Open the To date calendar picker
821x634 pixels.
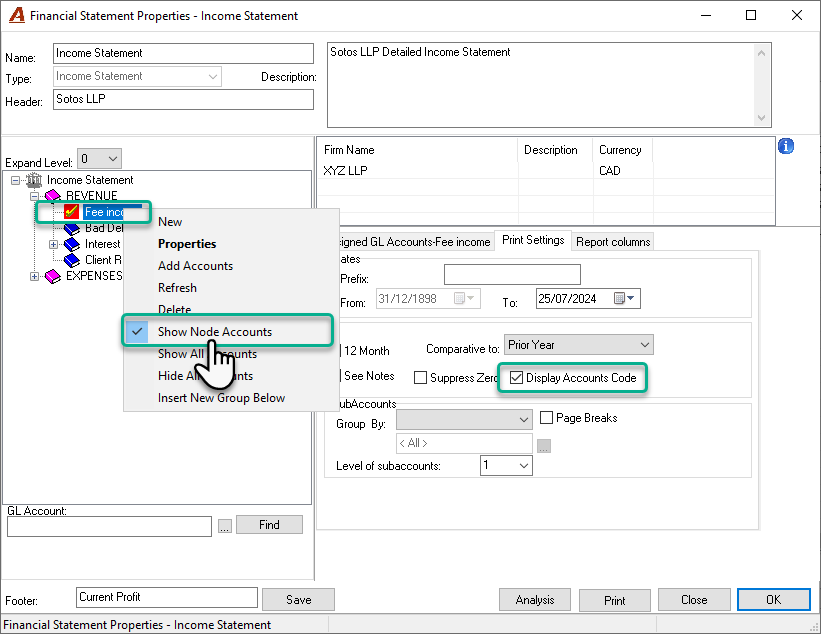[625, 298]
